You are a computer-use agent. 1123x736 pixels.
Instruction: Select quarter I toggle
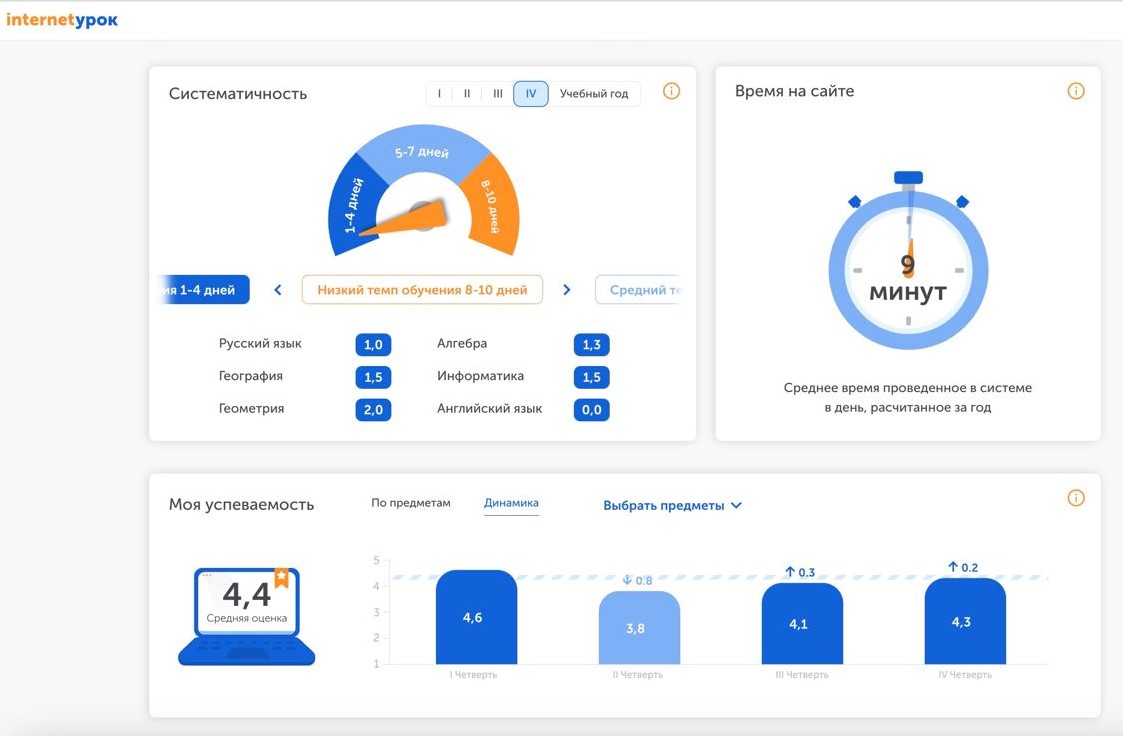[439, 94]
